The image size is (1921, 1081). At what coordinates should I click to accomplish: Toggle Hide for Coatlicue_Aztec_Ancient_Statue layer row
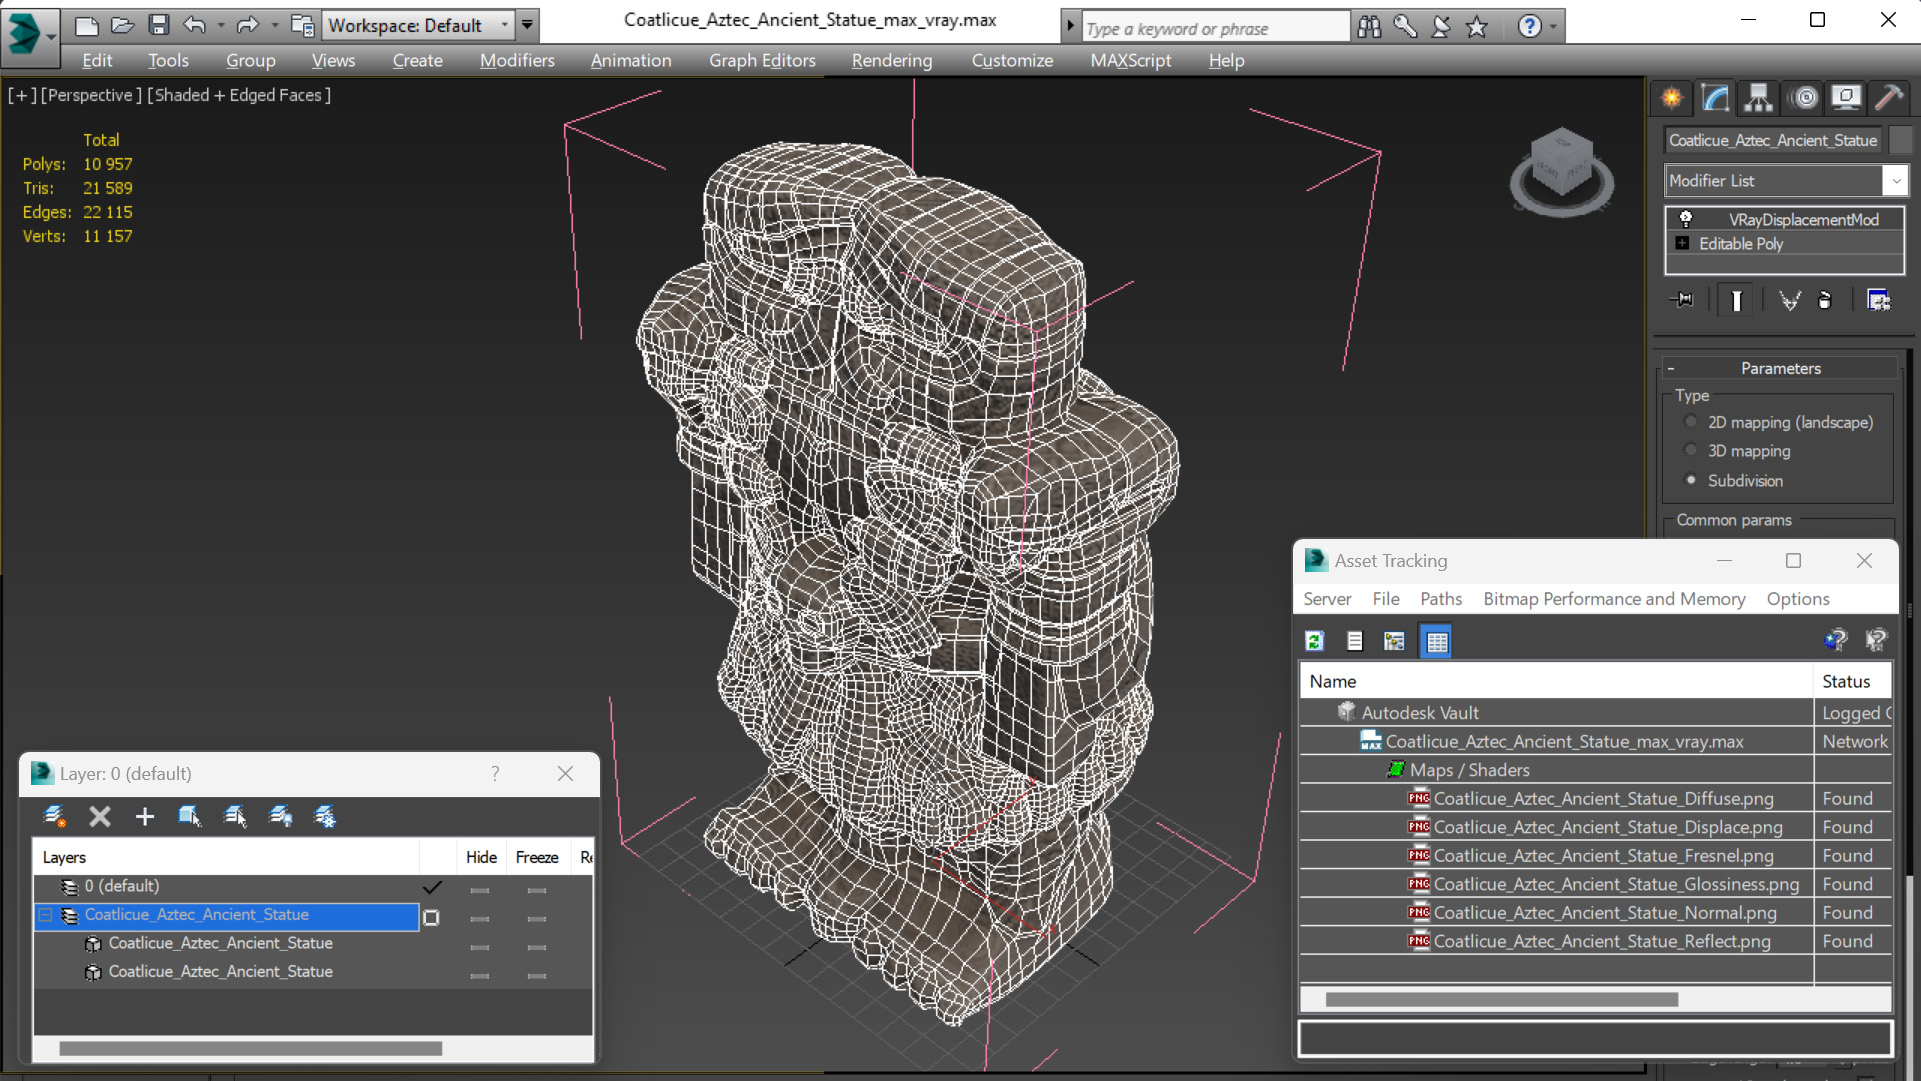[x=480, y=918]
